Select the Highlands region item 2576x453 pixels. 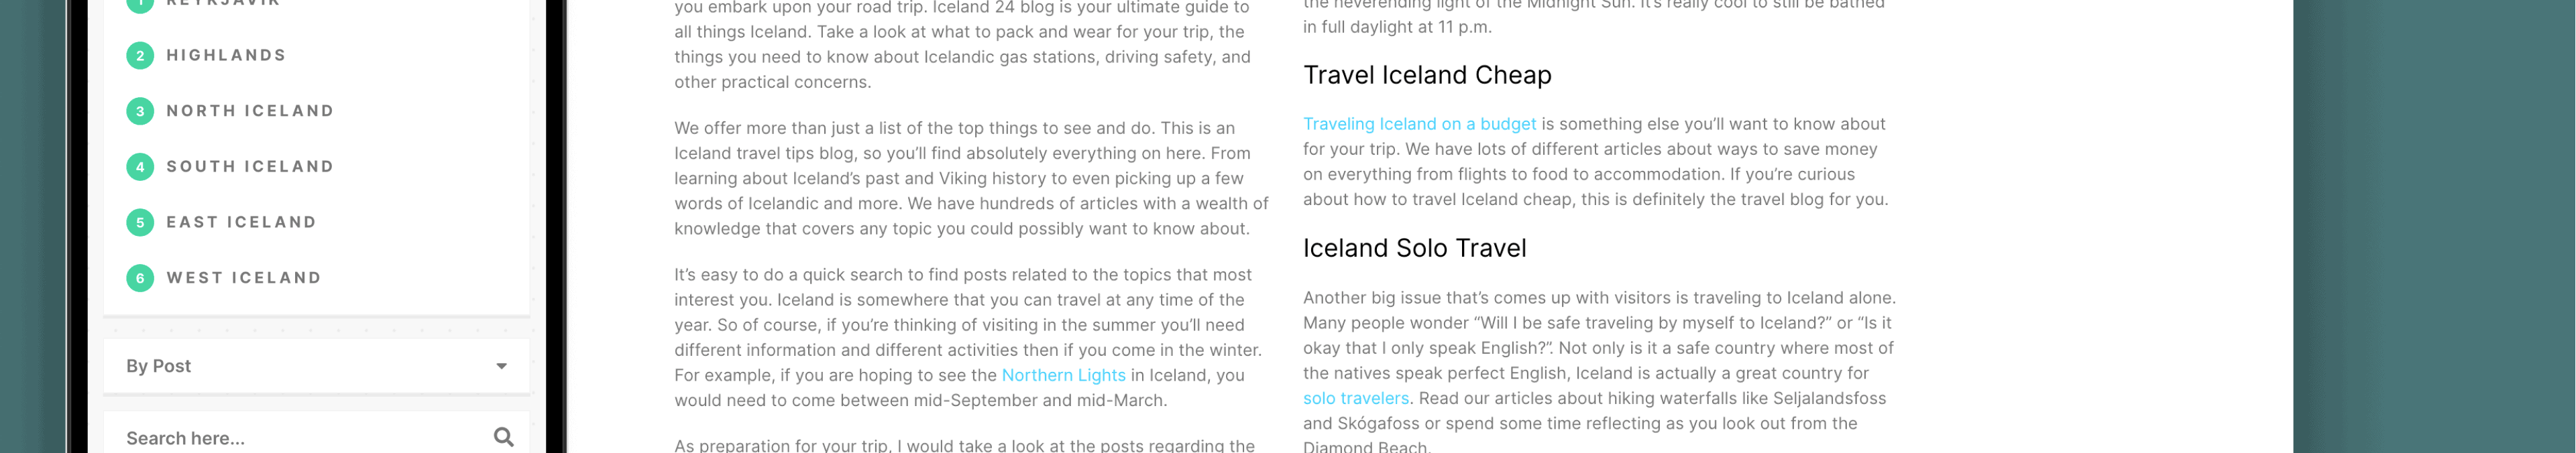[226, 56]
